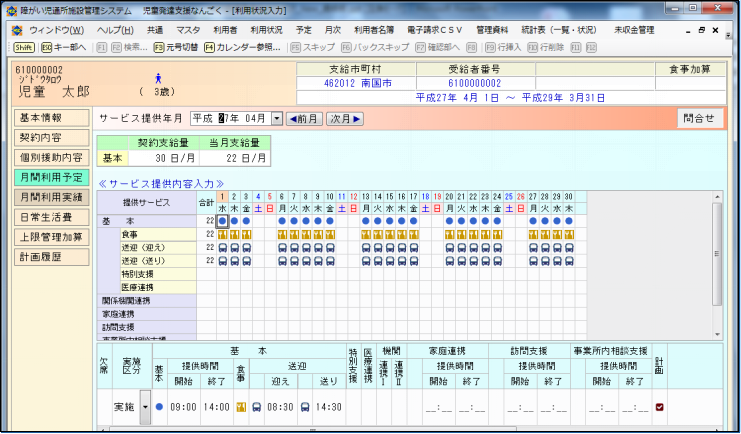
Task: Toggle day 2 basic service dot
Action: [x=235, y=220]
